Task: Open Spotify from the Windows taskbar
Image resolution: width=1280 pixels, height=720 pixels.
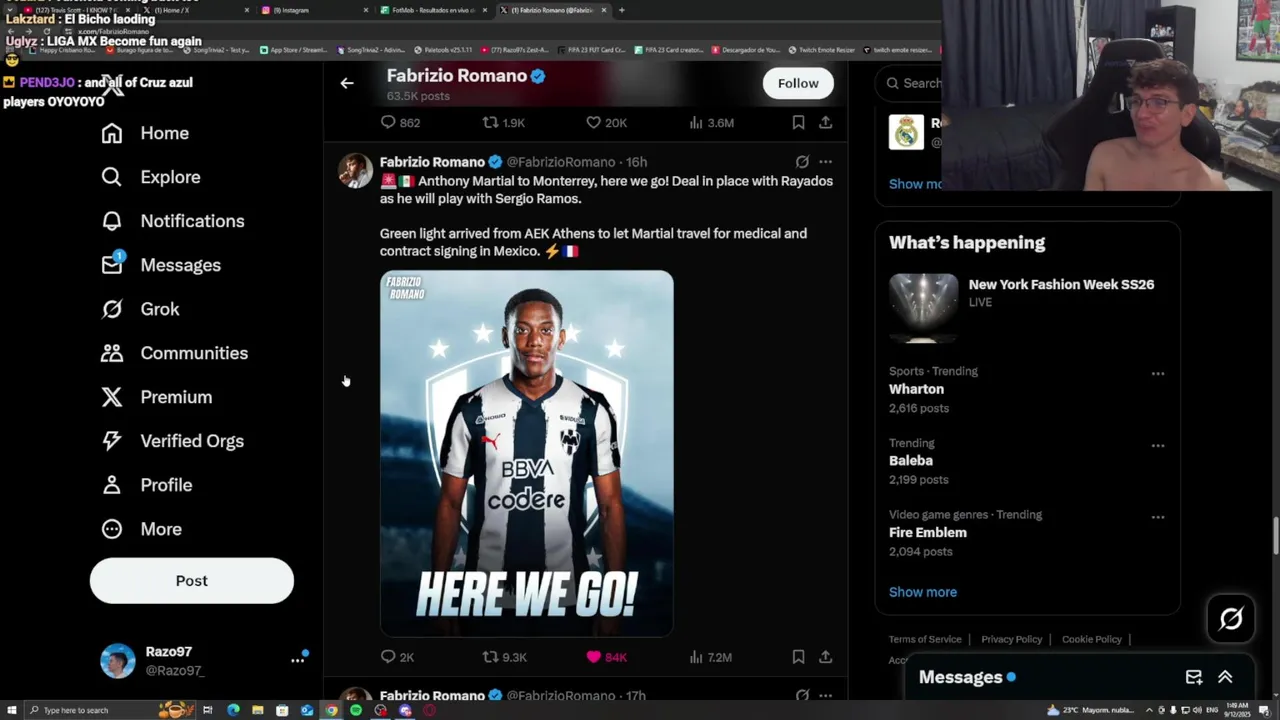Action: coord(356,710)
